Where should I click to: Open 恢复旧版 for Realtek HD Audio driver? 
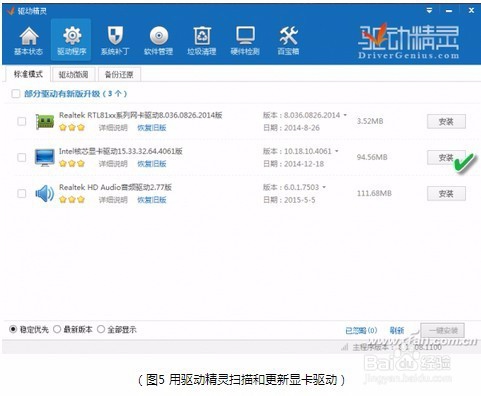point(152,200)
